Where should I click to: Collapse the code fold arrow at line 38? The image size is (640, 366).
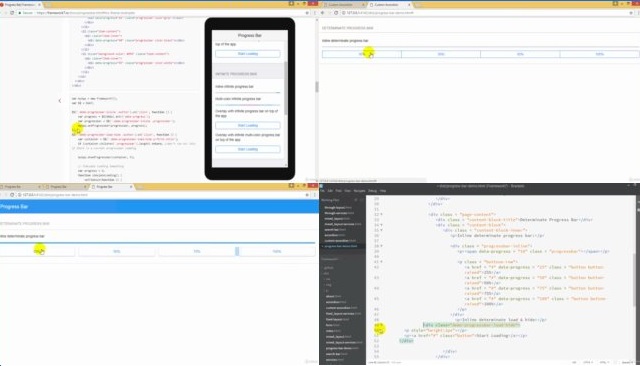click(x=382, y=246)
